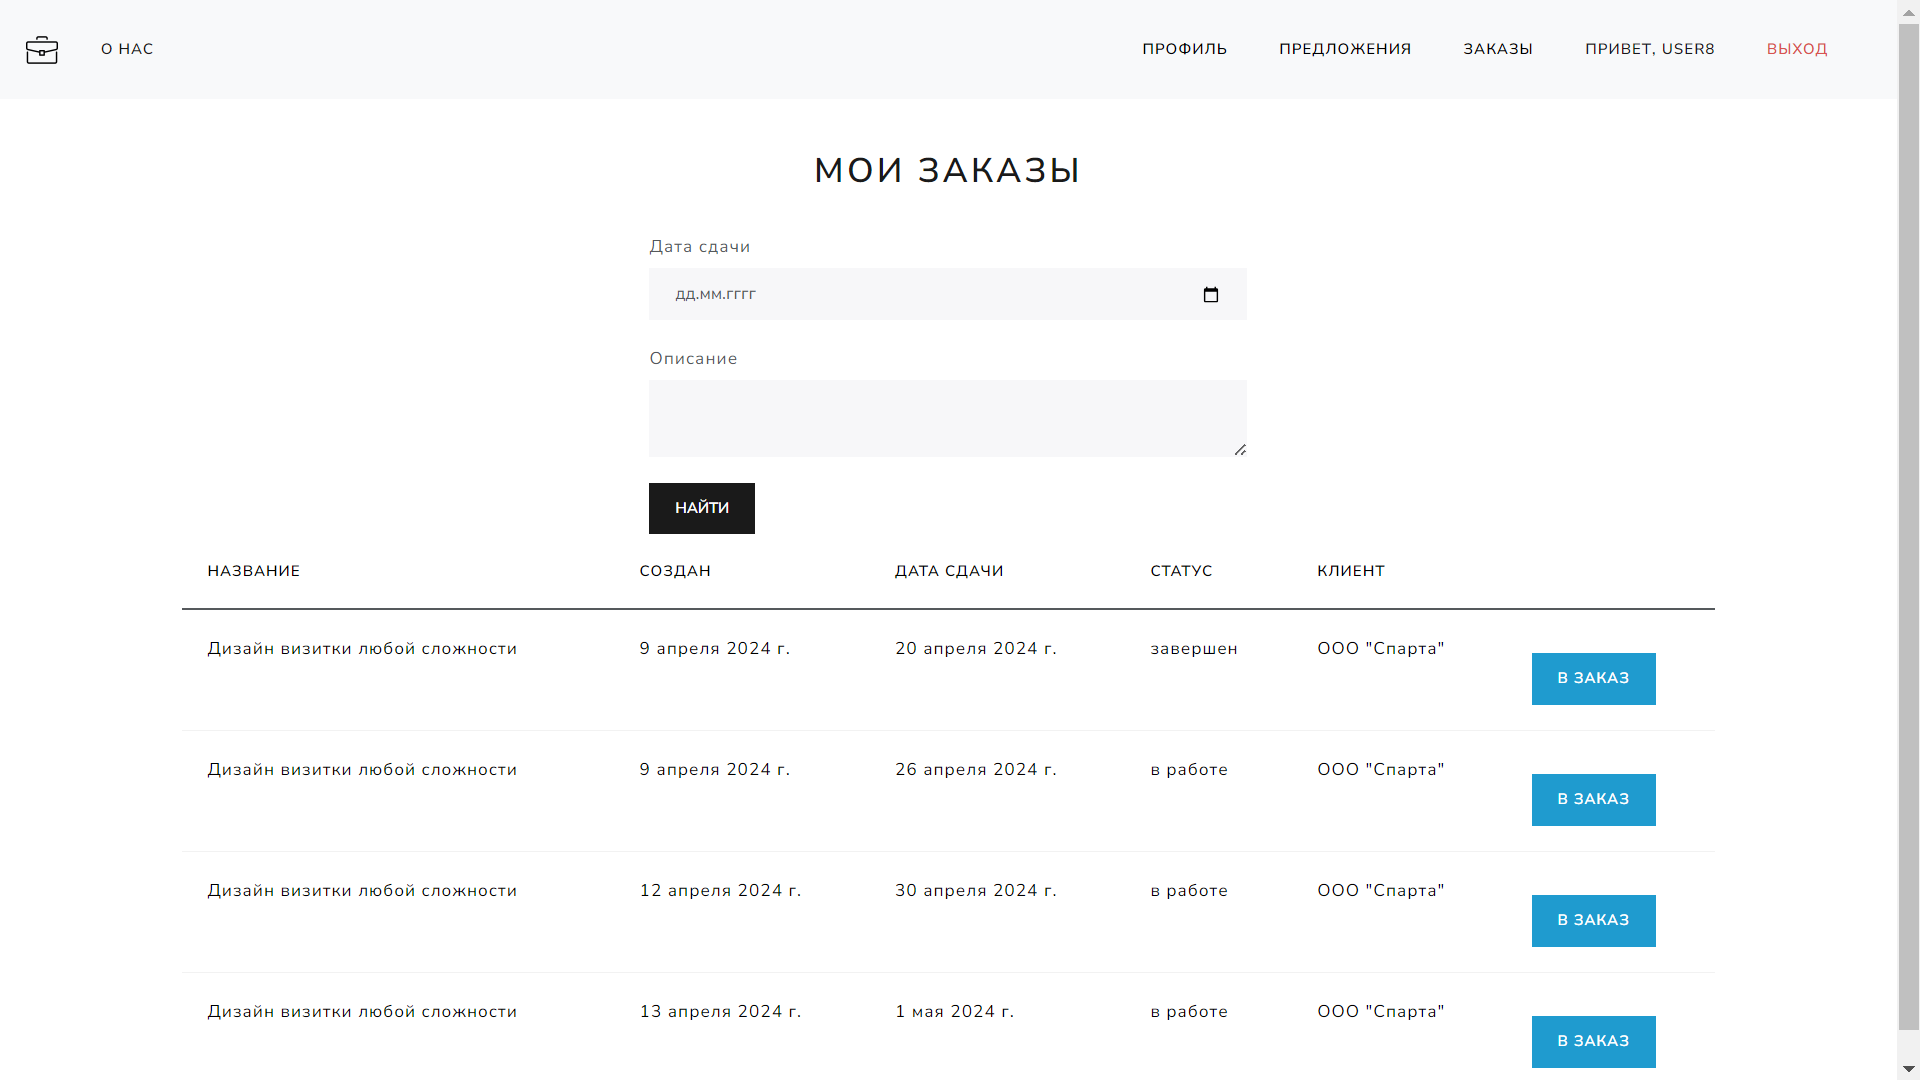Open the О НАС page

[x=127, y=49]
